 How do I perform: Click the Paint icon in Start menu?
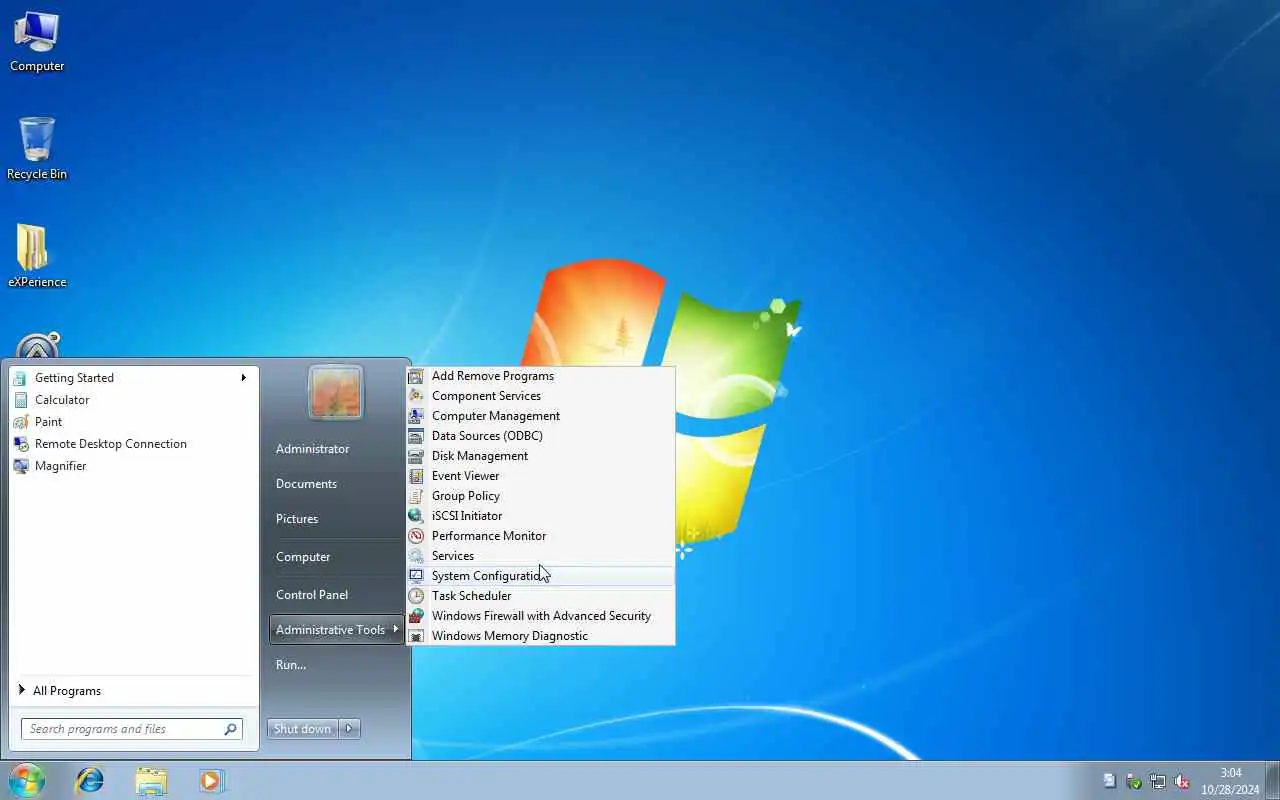pyautogui.click(x=20, y=422)
